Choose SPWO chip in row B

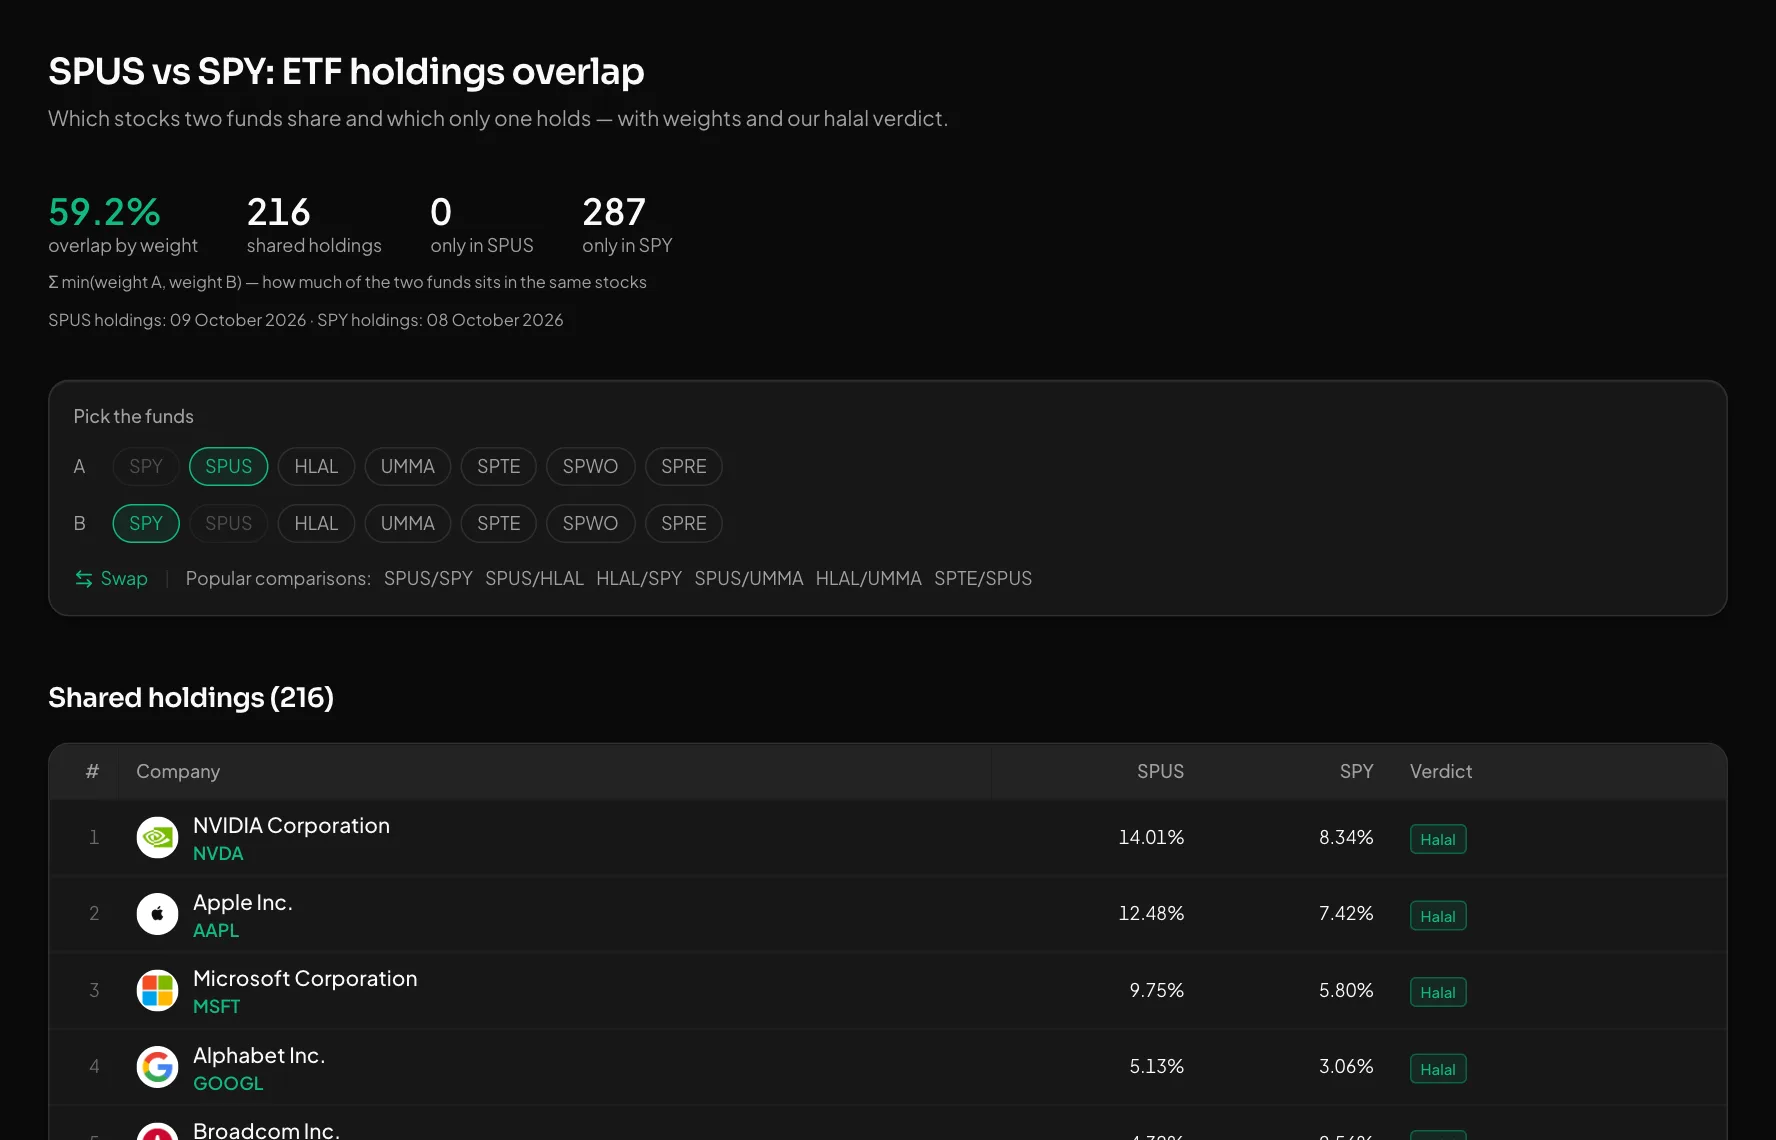(x=590, y=523)
